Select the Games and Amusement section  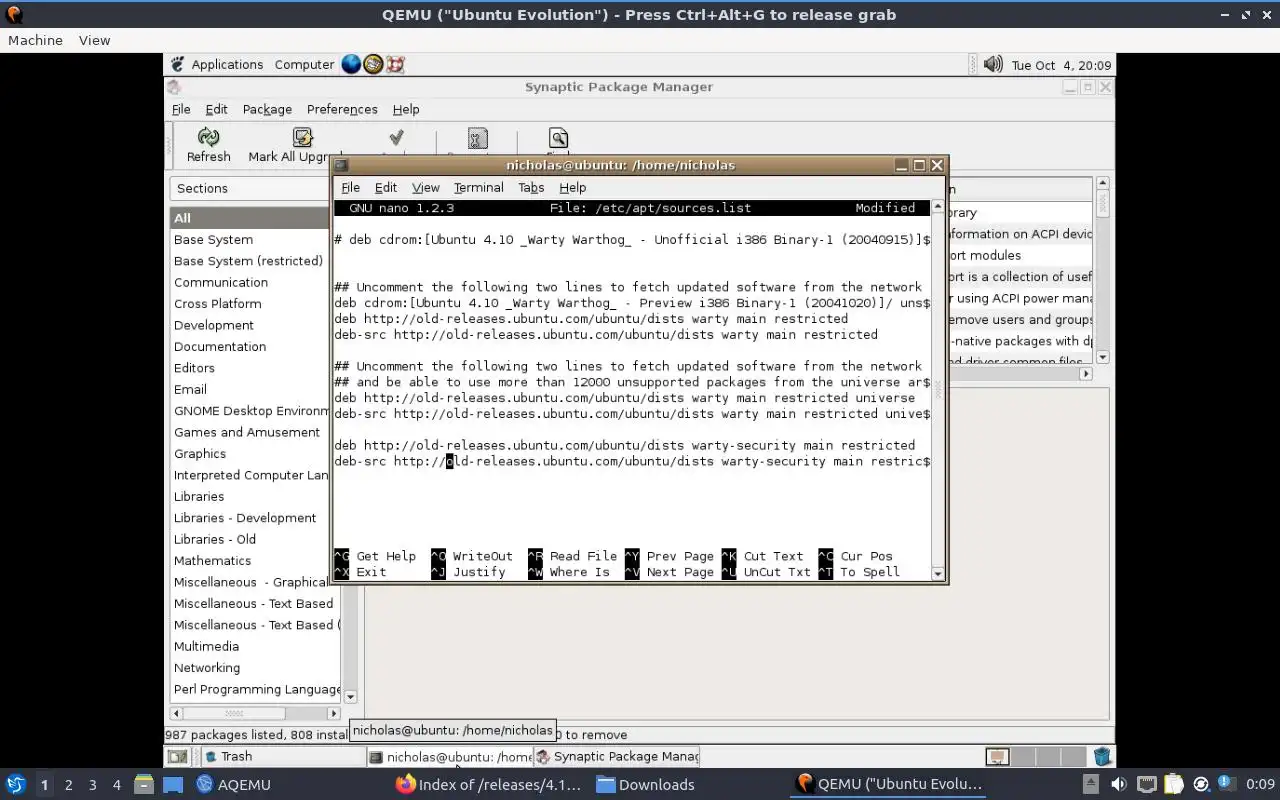tap(247, 432)
